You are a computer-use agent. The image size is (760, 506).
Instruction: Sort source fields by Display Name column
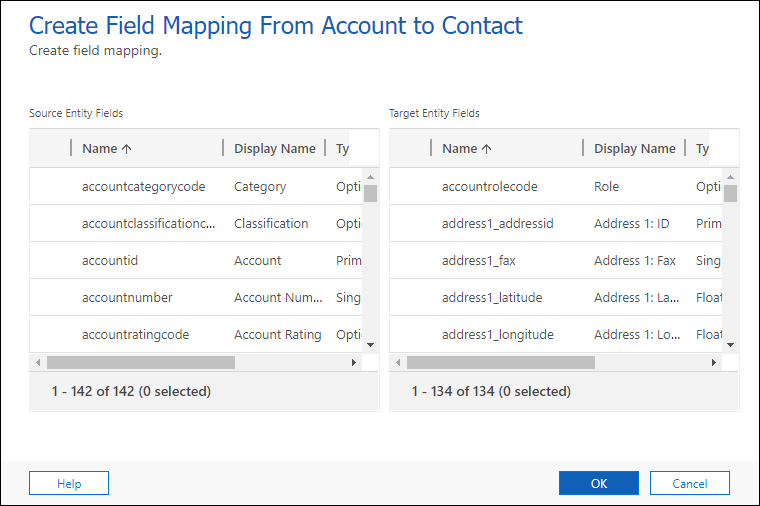click(x=274, y=148)
